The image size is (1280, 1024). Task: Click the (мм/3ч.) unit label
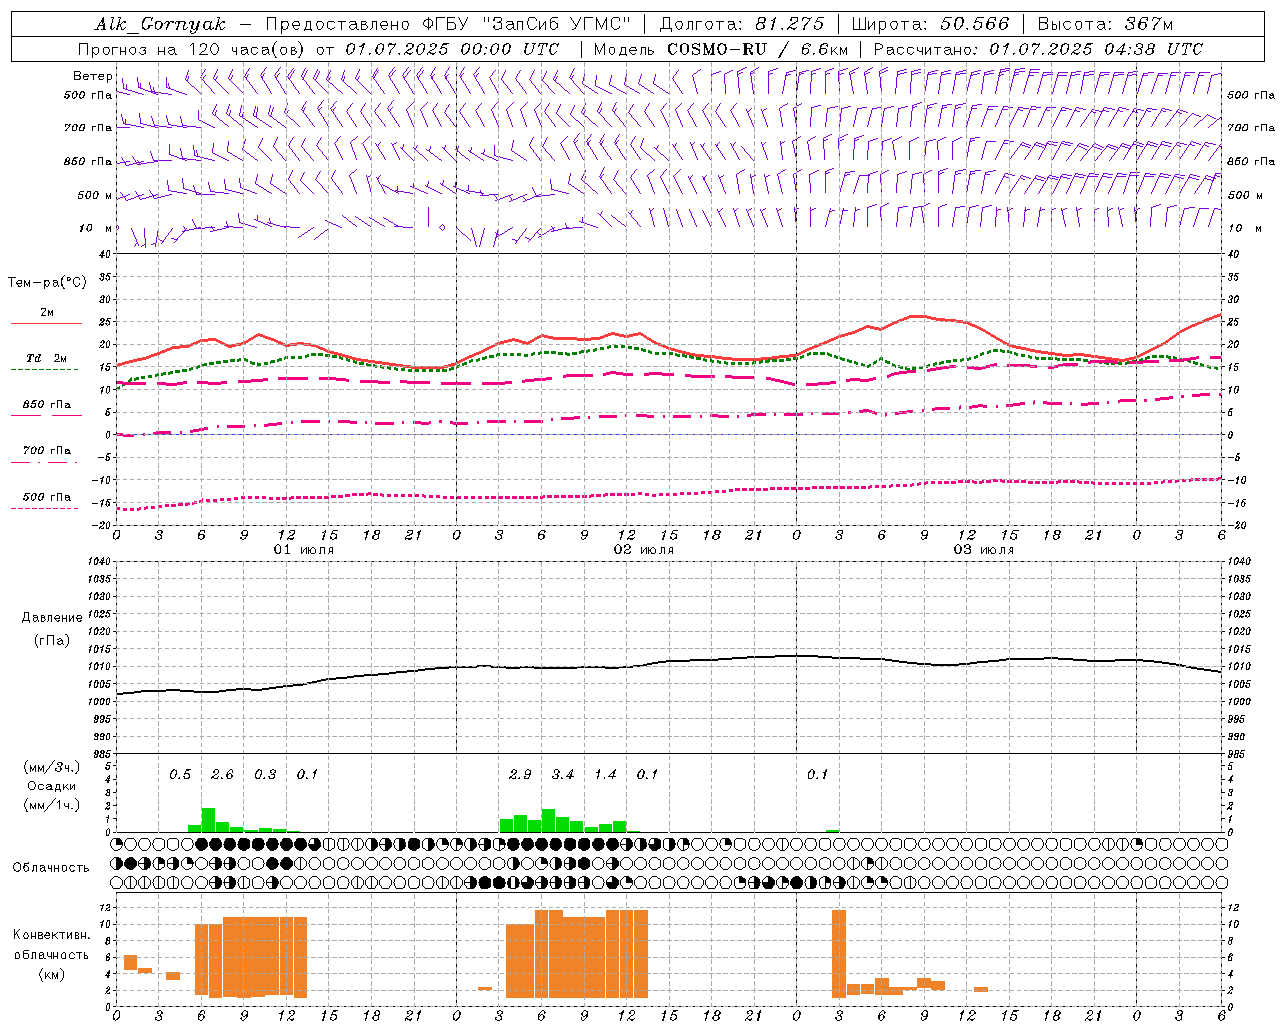click(51, 767)
